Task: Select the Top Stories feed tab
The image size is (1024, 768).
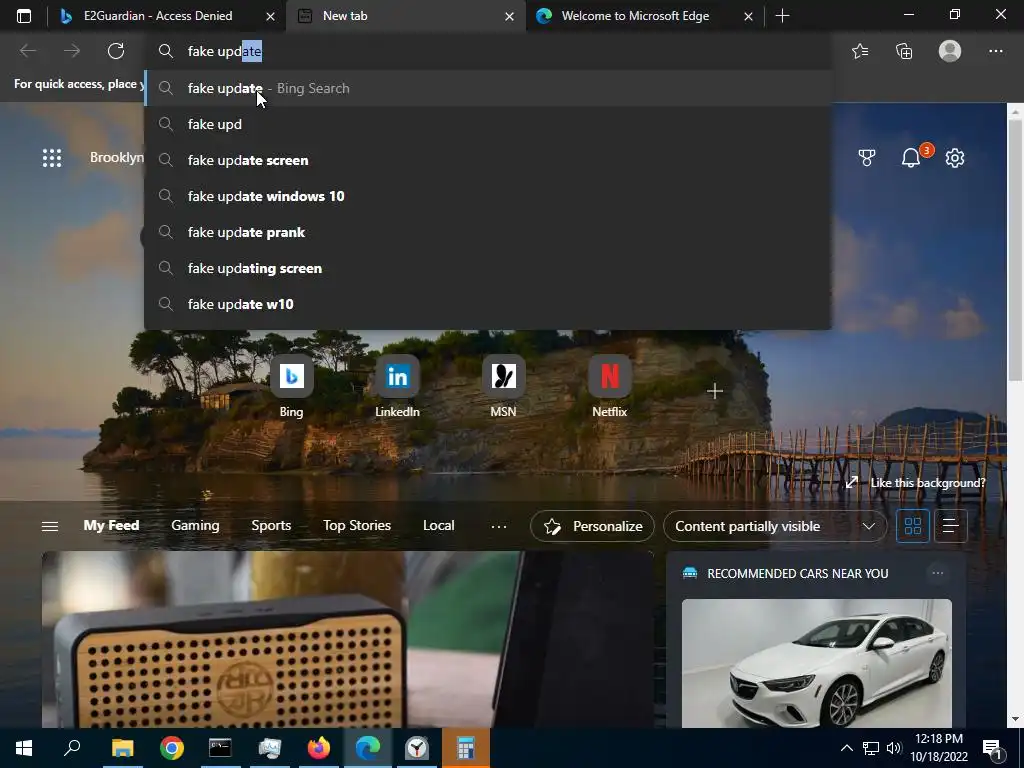Action: [x=357, y=526]
